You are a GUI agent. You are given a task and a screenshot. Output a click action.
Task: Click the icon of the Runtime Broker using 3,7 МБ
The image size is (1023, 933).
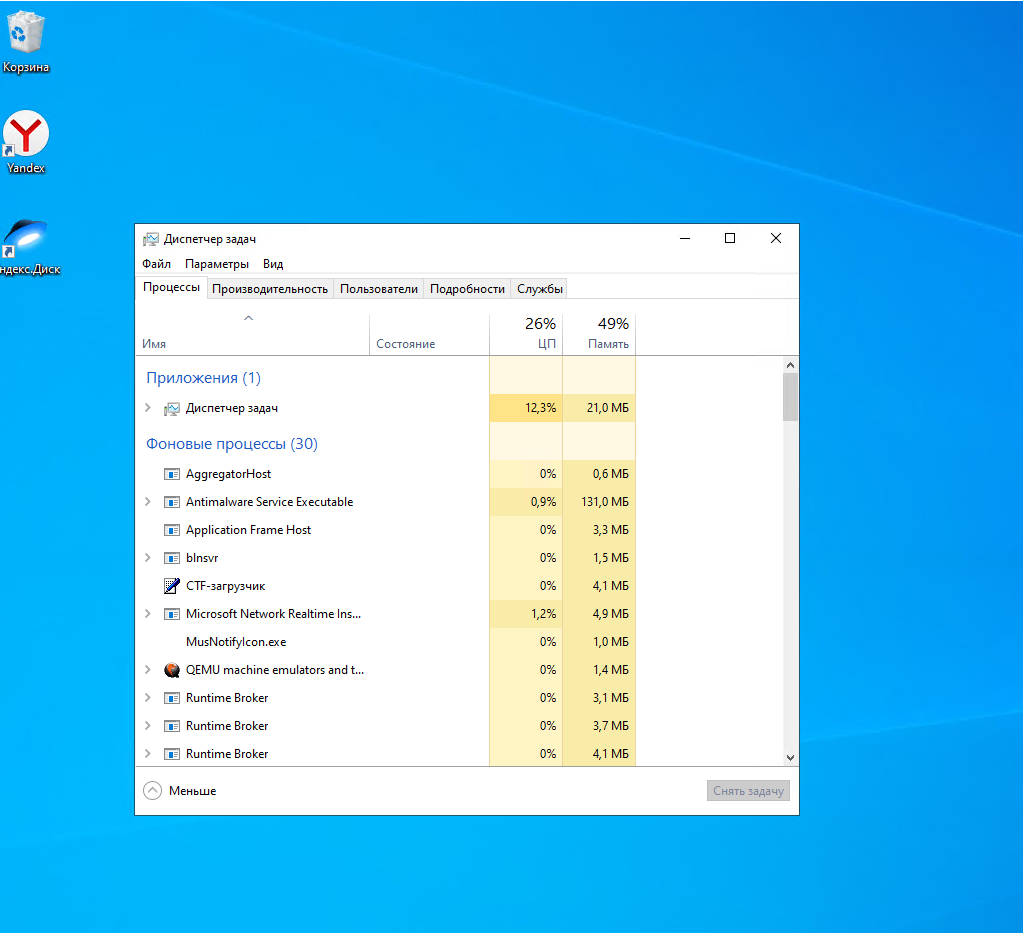(x=172, y=726)
